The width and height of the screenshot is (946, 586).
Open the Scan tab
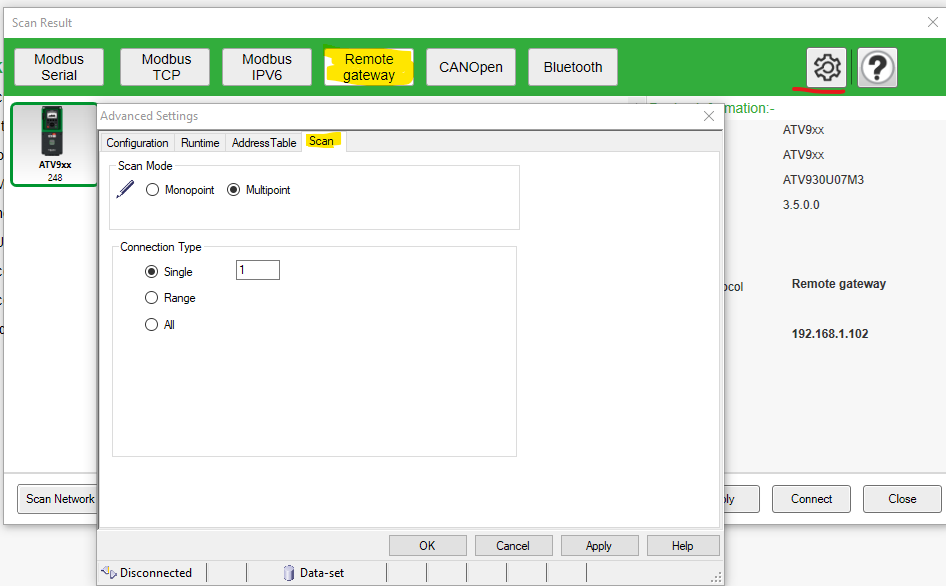click(x=322, y=141)
